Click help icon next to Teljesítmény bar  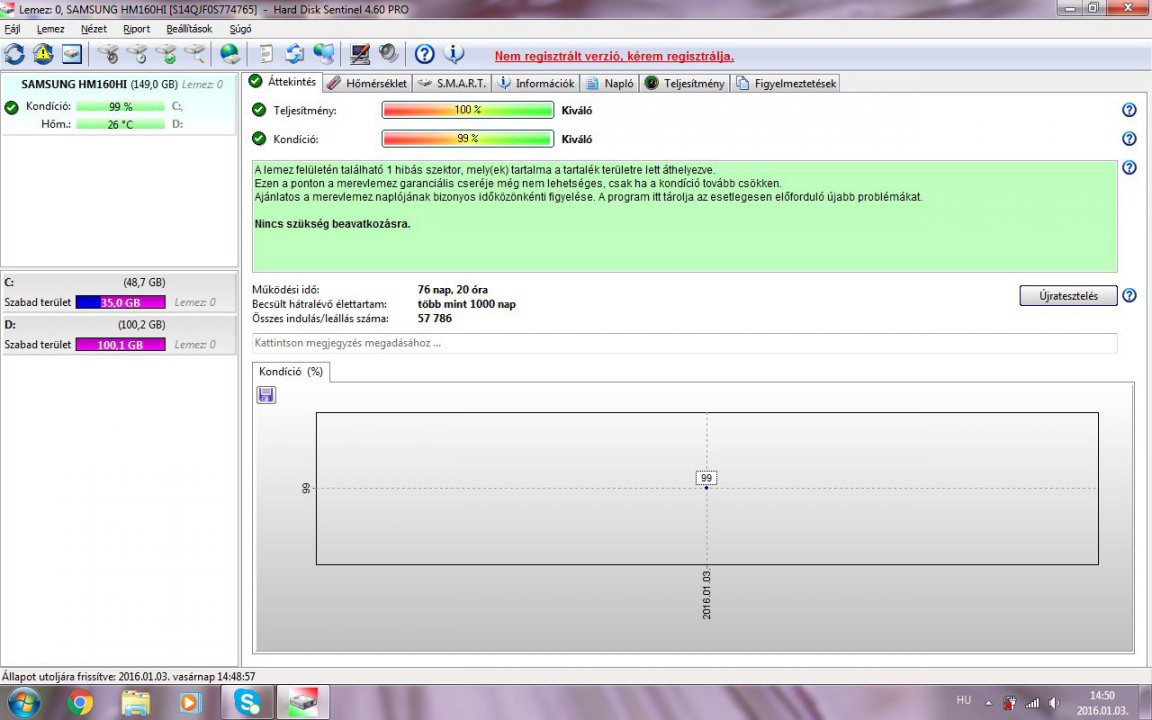coord(1129,110)
